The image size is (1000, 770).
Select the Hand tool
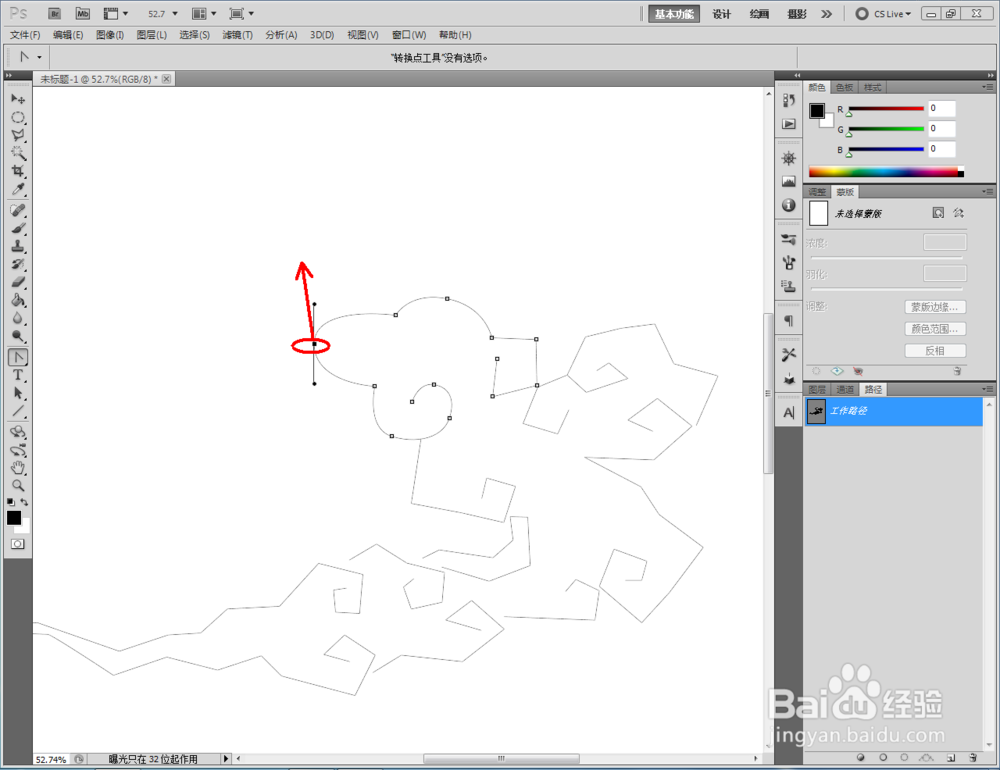(18, 468)
